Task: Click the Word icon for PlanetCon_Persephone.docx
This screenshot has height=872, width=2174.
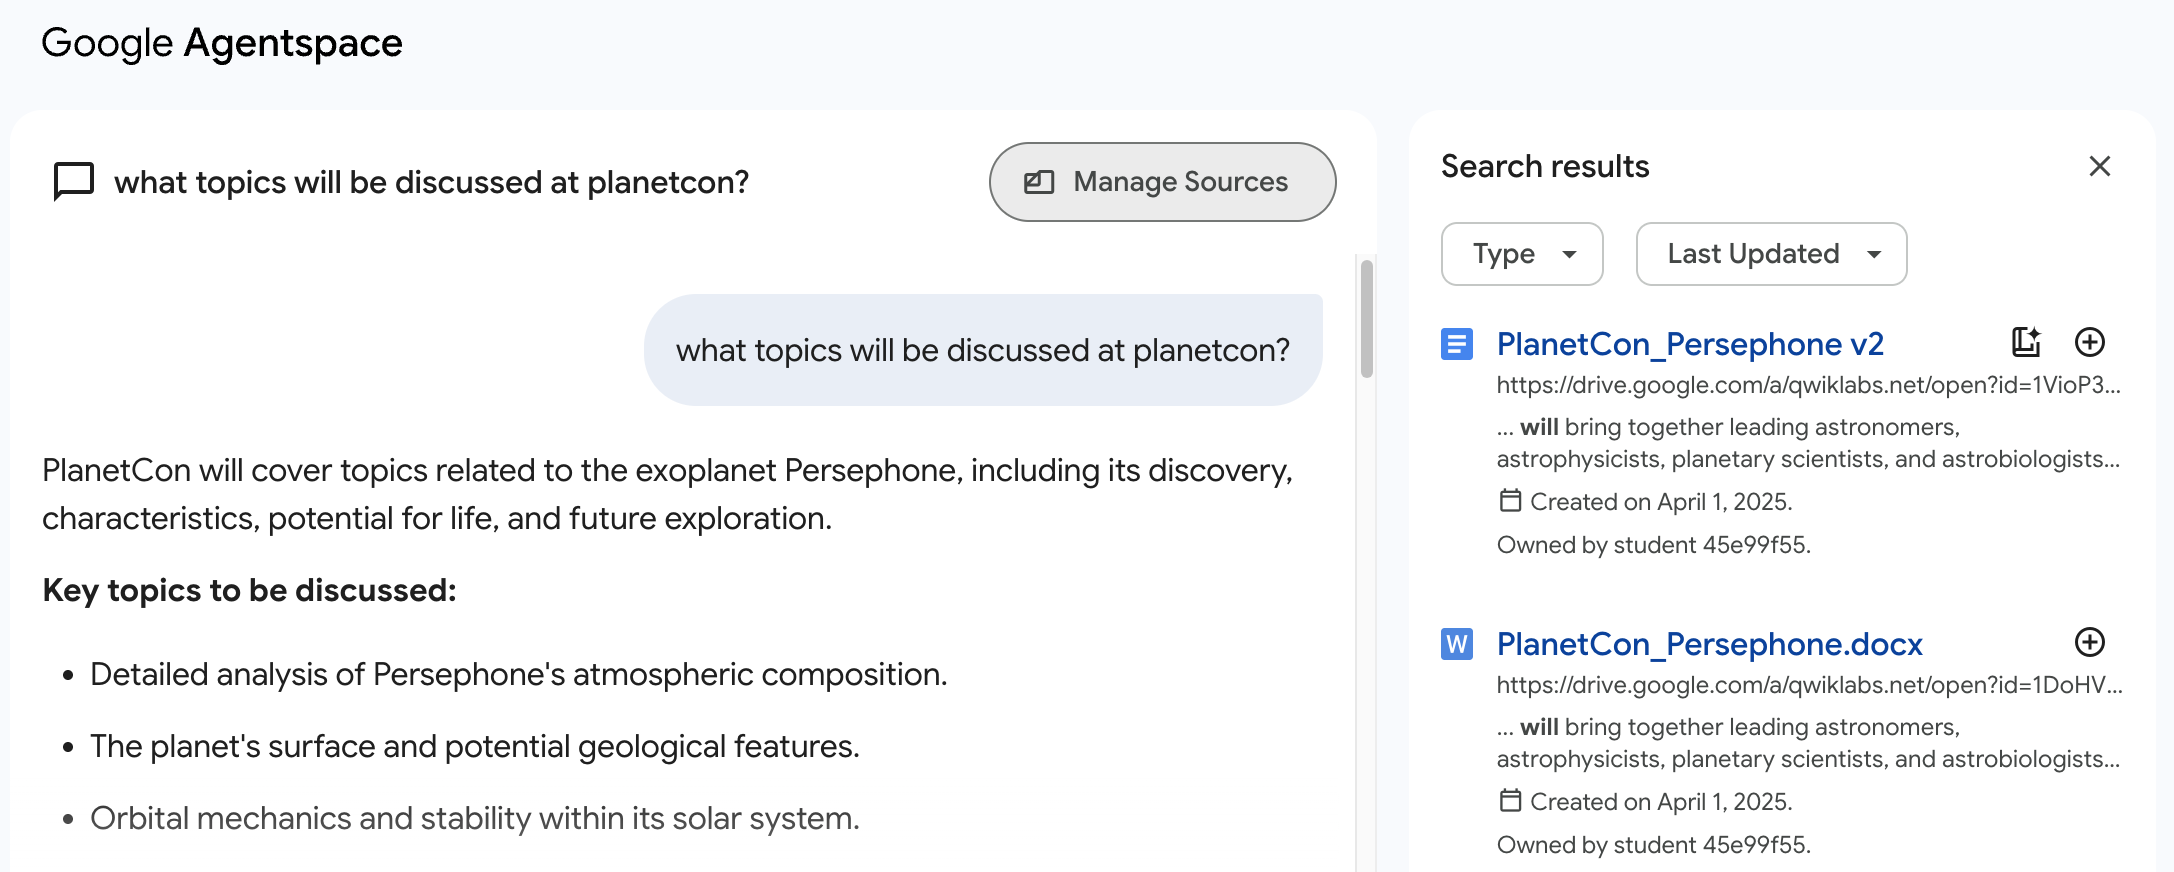Action: click(1457, 644)
